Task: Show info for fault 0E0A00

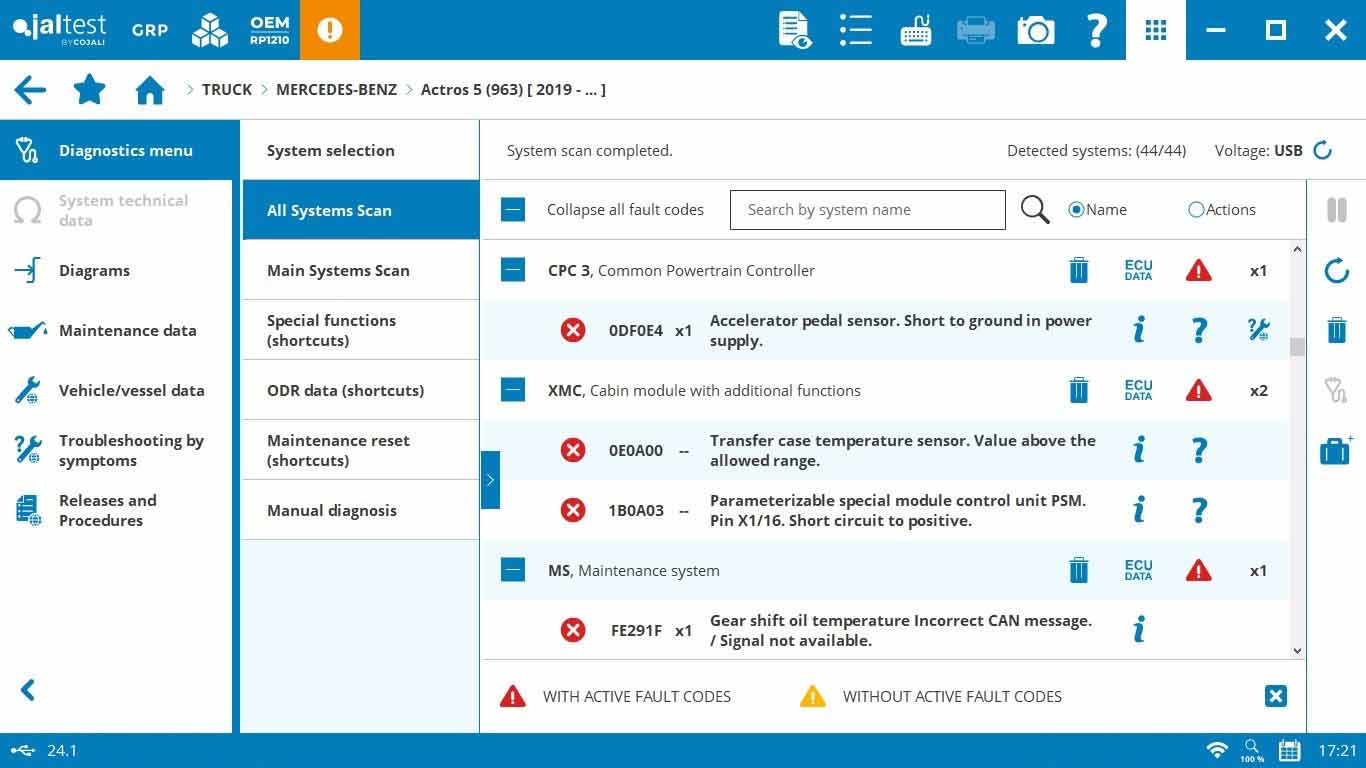Action: [1138, 450]
